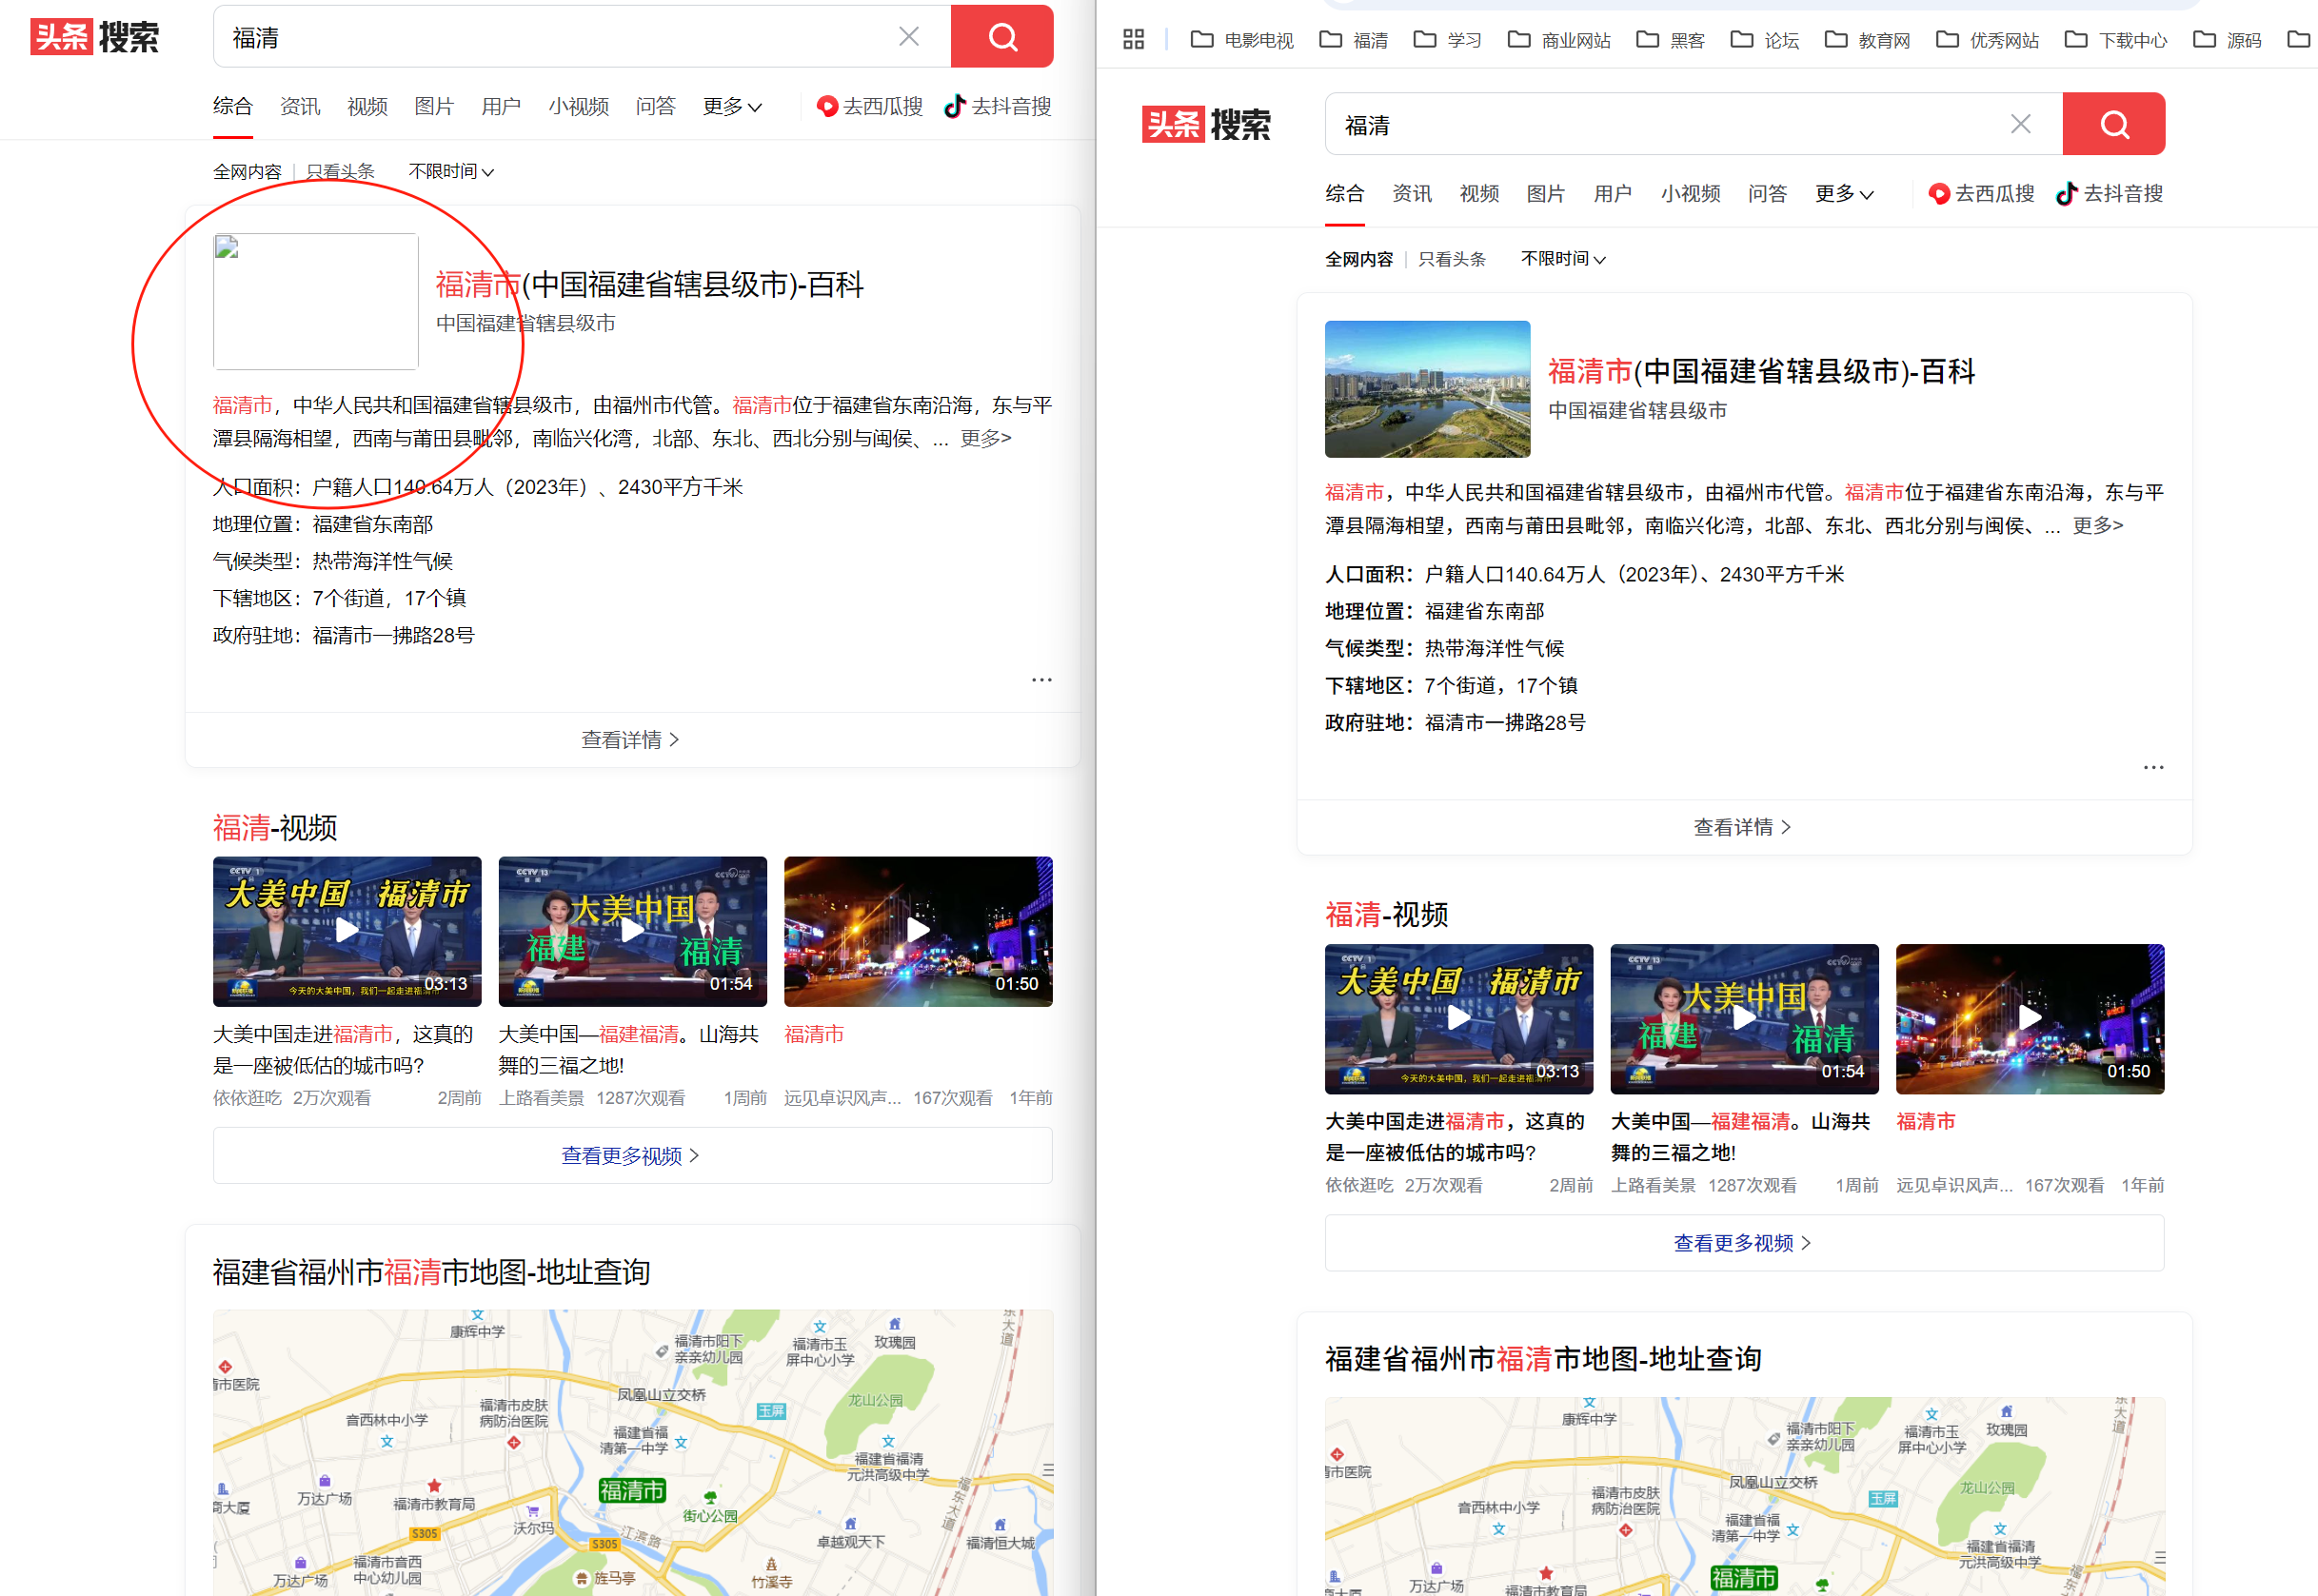Image resolution: width=2318 pixels, height=1596 pixels.
Task: Switch to 小视频 tab in right window
Action: (1691, 193)
